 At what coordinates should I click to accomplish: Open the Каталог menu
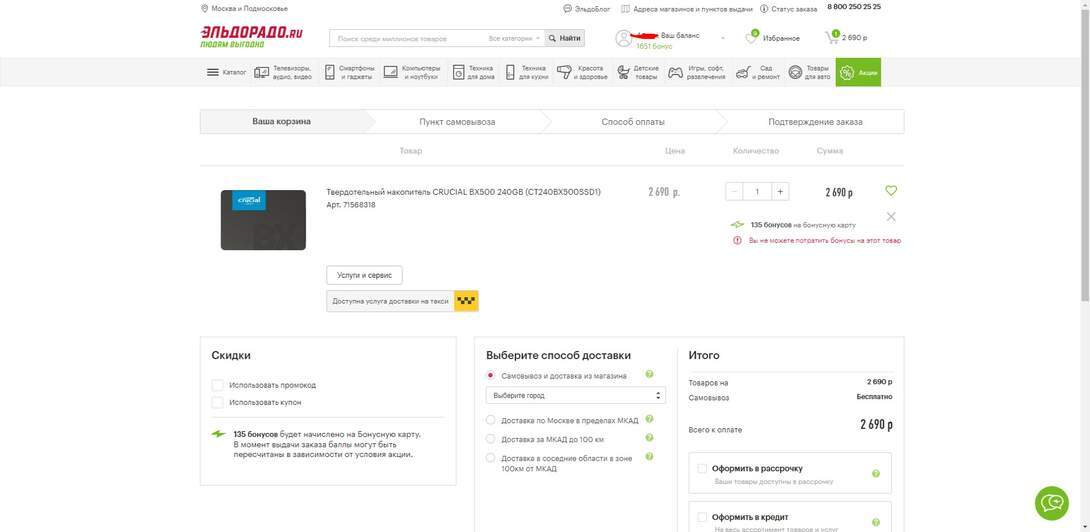tap(226, 72)
